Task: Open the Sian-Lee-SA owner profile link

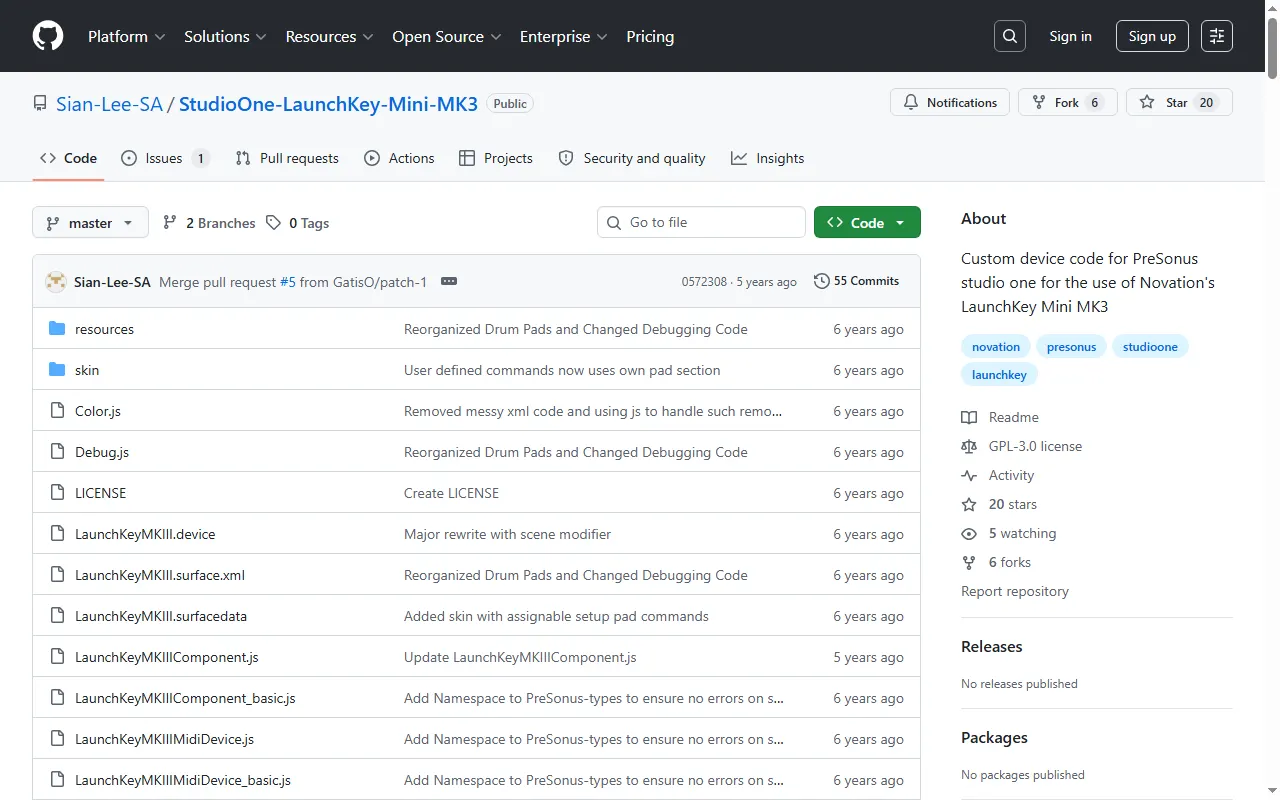Action: coord(109,104)
